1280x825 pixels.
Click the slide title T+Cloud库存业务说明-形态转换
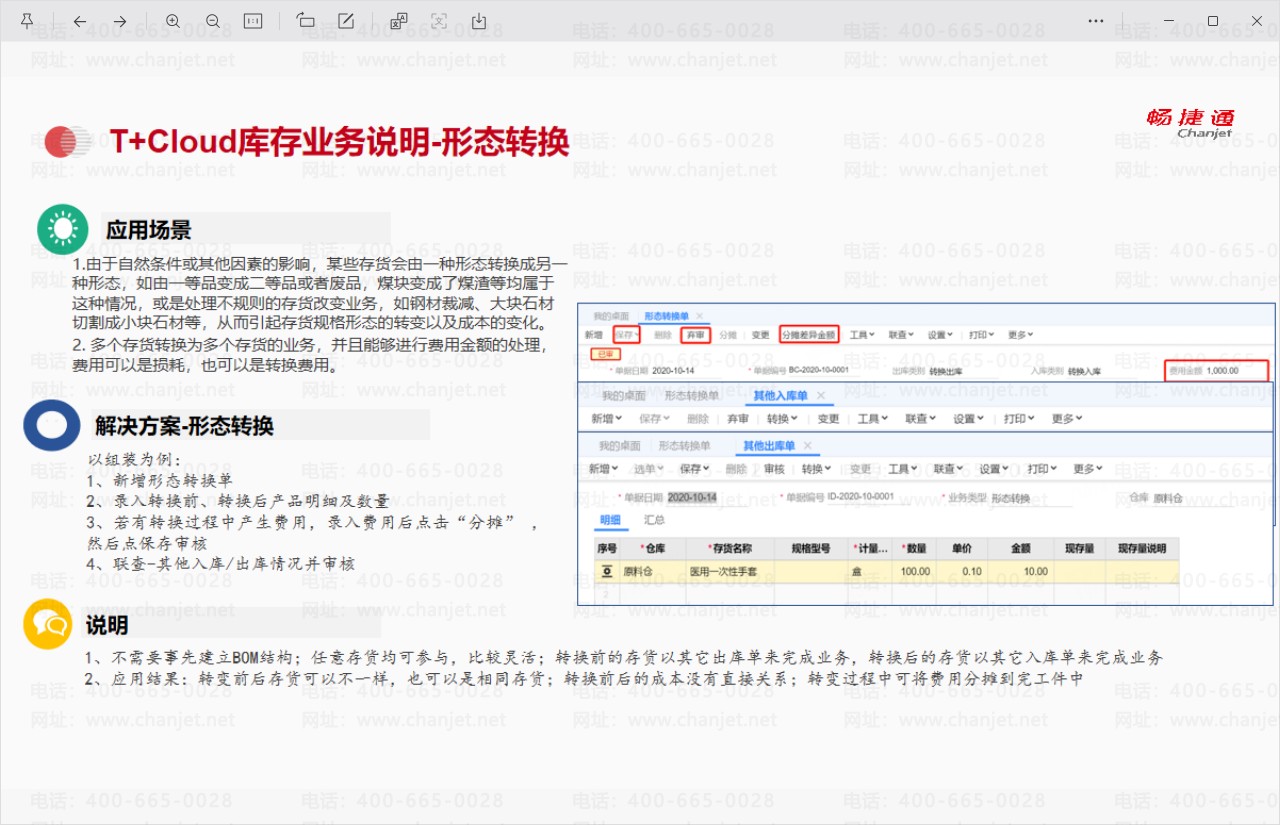click(x=339, y=141)
